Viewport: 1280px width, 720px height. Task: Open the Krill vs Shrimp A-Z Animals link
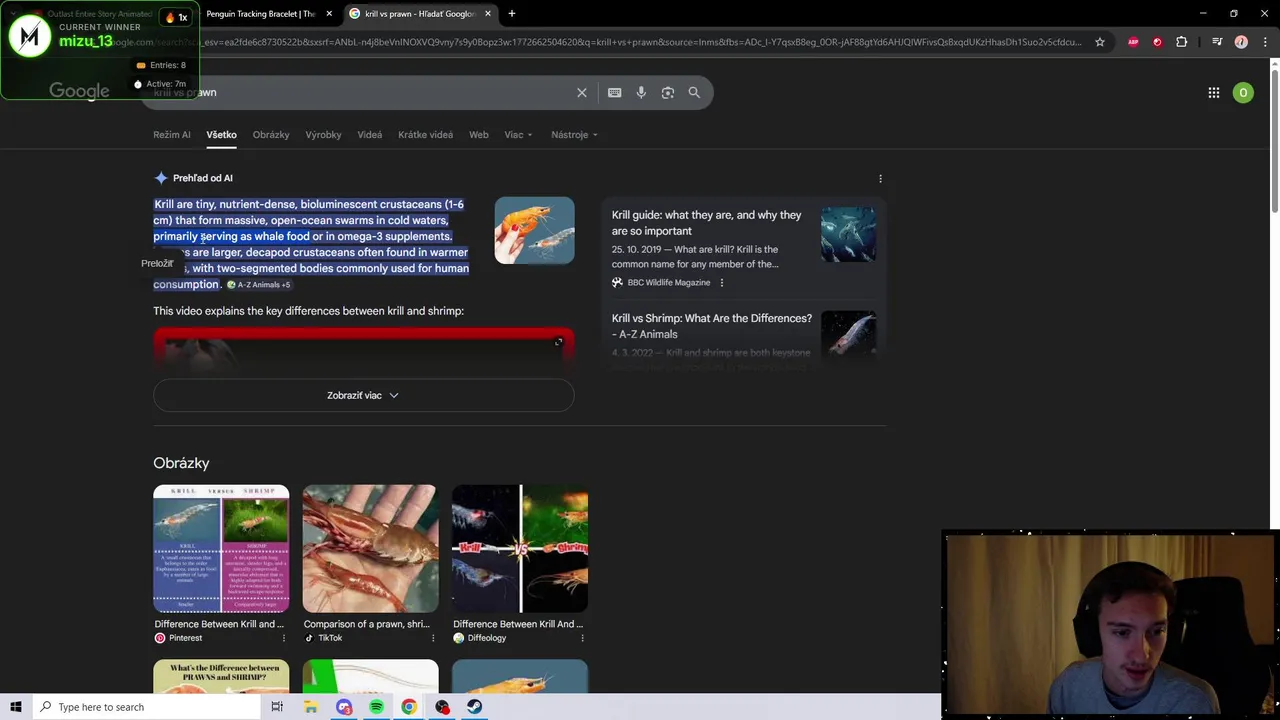[711, 326]
